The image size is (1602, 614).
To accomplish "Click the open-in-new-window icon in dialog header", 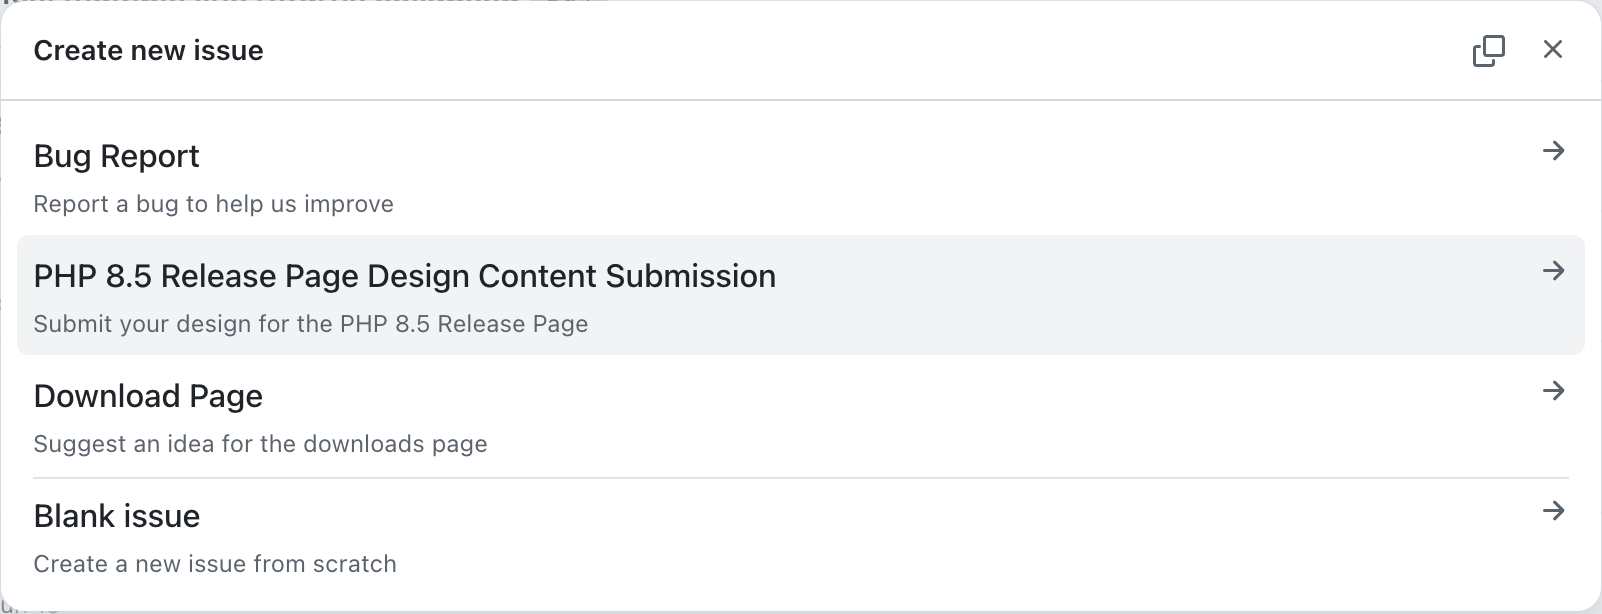I will click(1488, 50).
